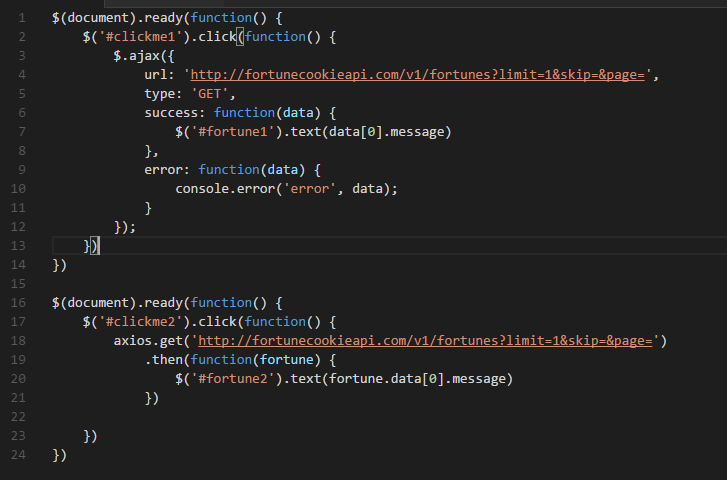
Task: Click '#fortune2' selector on line 20
Action: point(233,379)
